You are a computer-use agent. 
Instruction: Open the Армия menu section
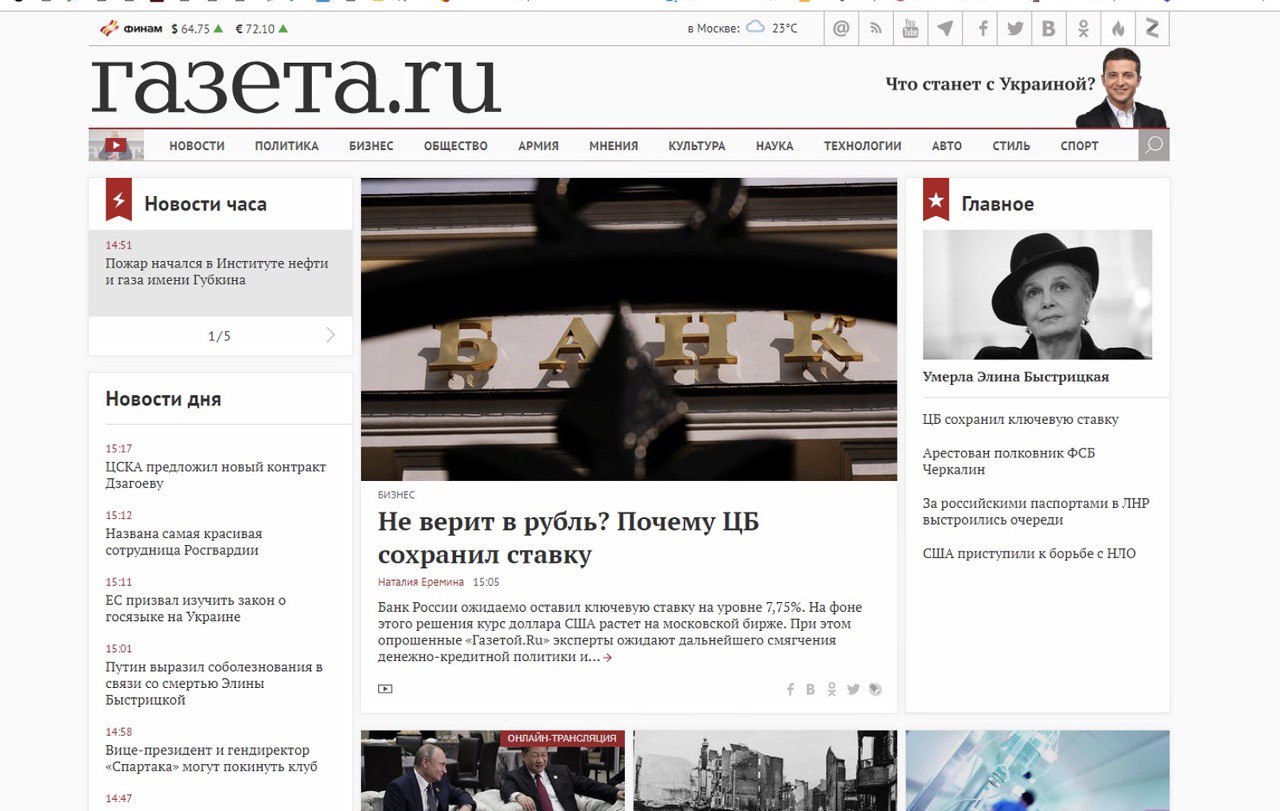coord(539,146)
